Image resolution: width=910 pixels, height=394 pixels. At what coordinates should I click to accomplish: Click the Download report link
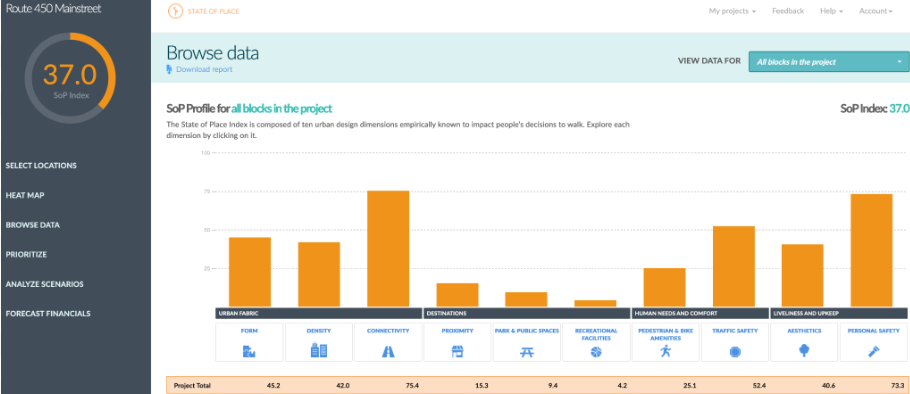[x=204, y=69]
